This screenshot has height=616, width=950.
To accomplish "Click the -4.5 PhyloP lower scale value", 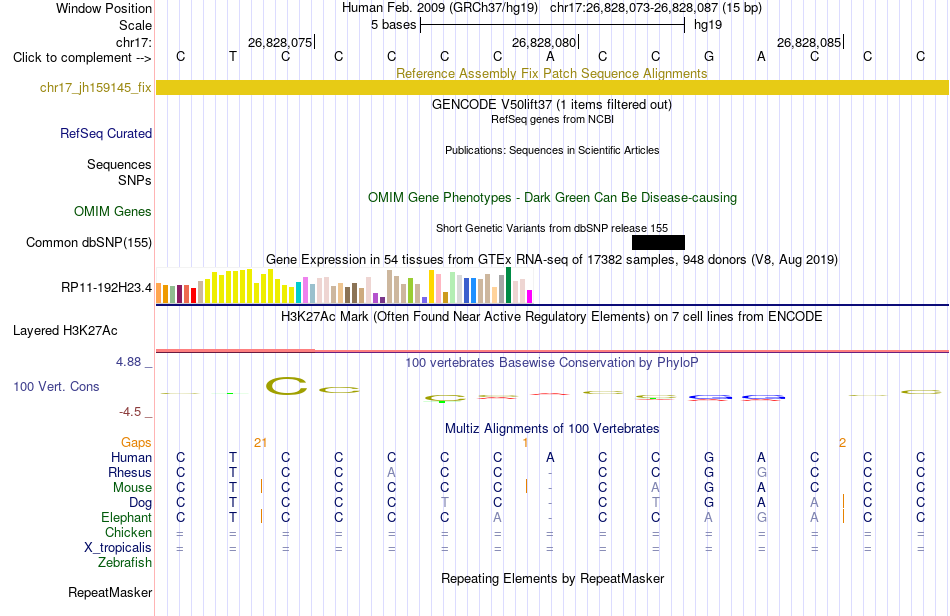I will (130, 412).
